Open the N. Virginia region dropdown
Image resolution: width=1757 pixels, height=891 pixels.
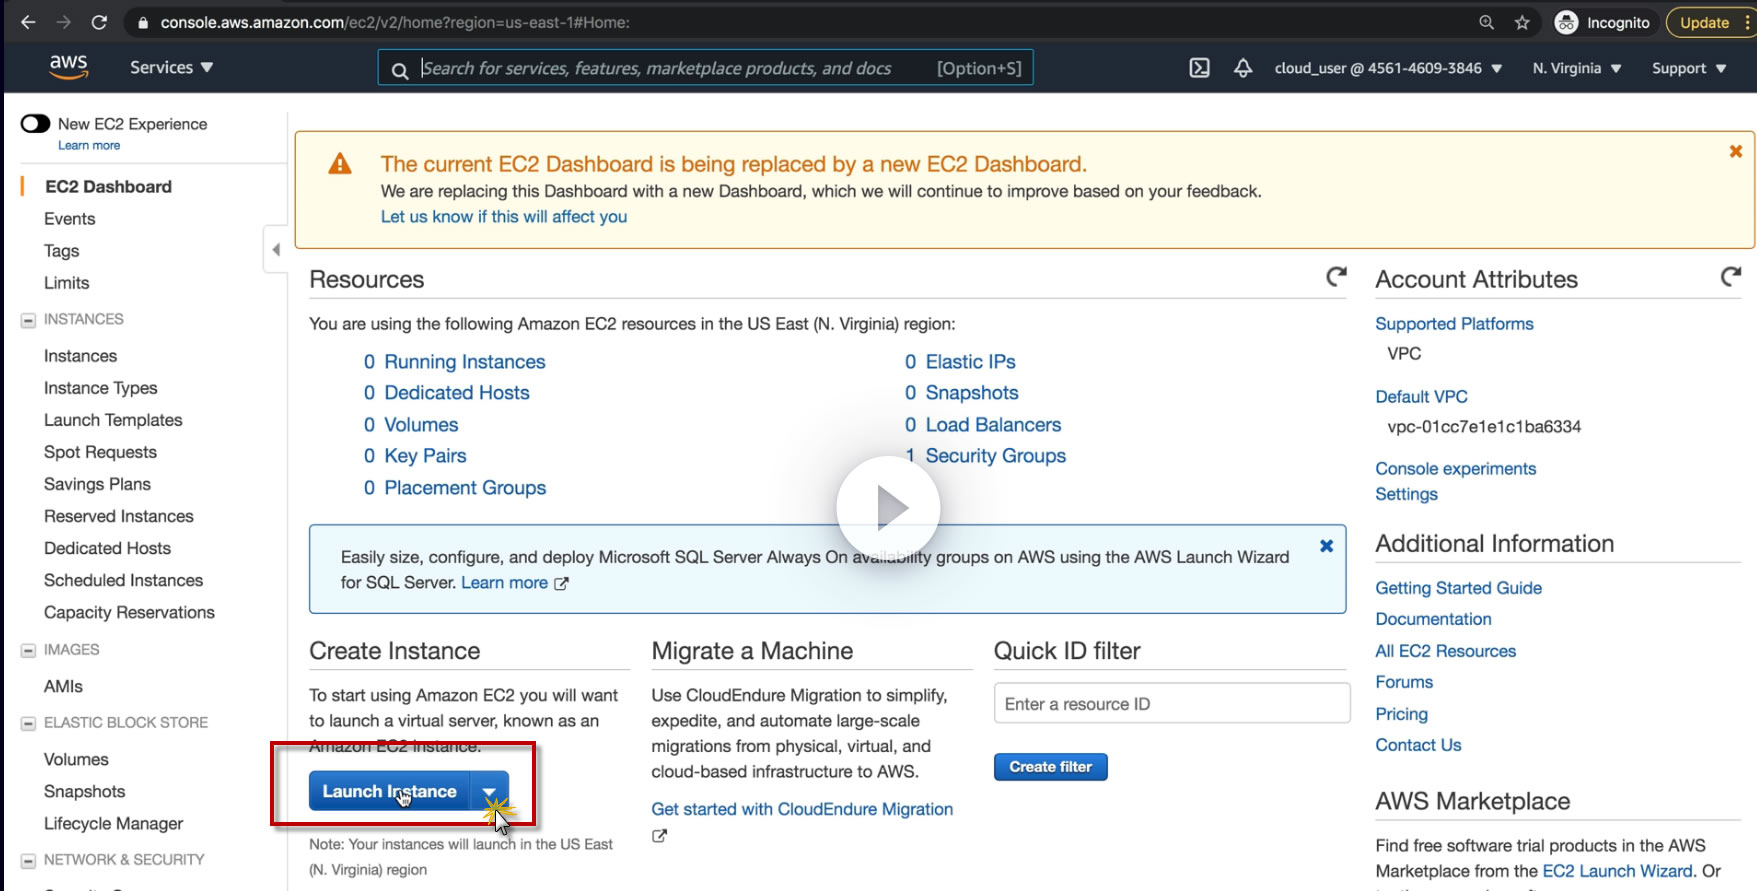[1576, 68]
